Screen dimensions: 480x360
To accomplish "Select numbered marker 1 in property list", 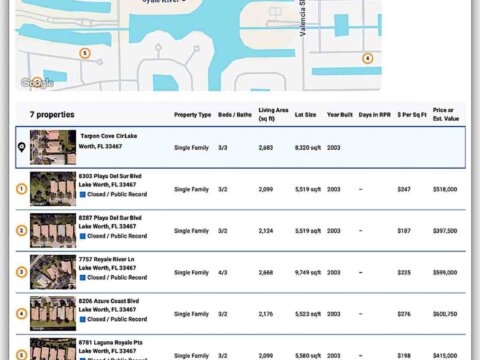I will pyautogui.click(x=22, y=189).
